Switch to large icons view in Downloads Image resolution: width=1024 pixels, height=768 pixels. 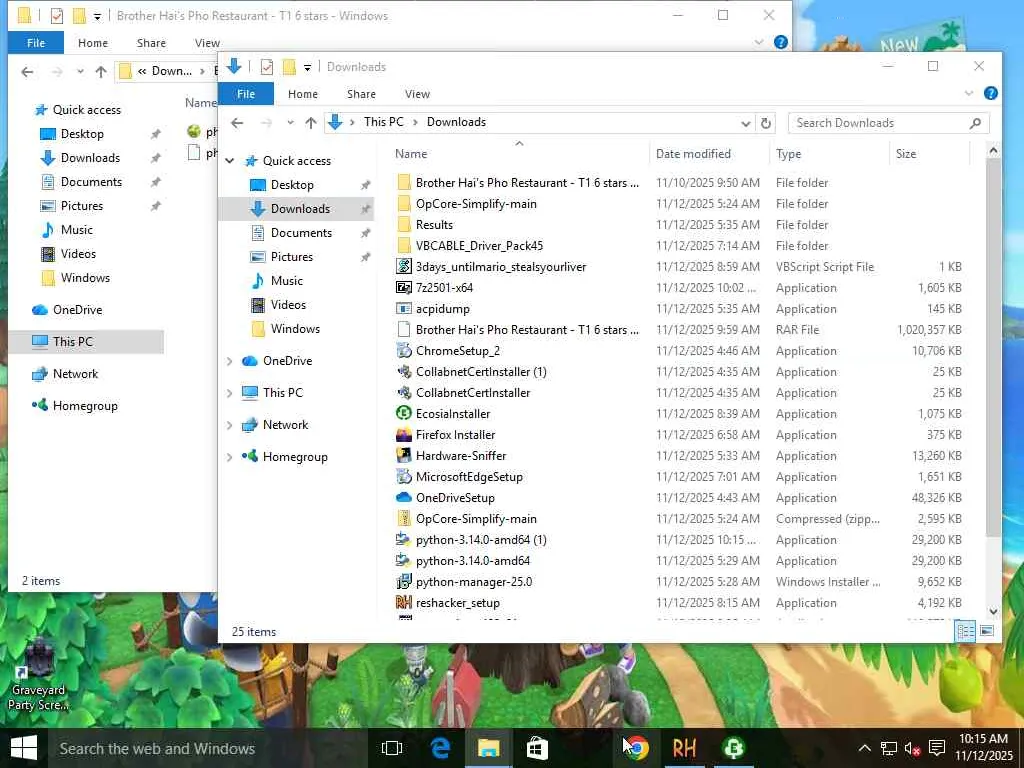[x=987, y=631]
